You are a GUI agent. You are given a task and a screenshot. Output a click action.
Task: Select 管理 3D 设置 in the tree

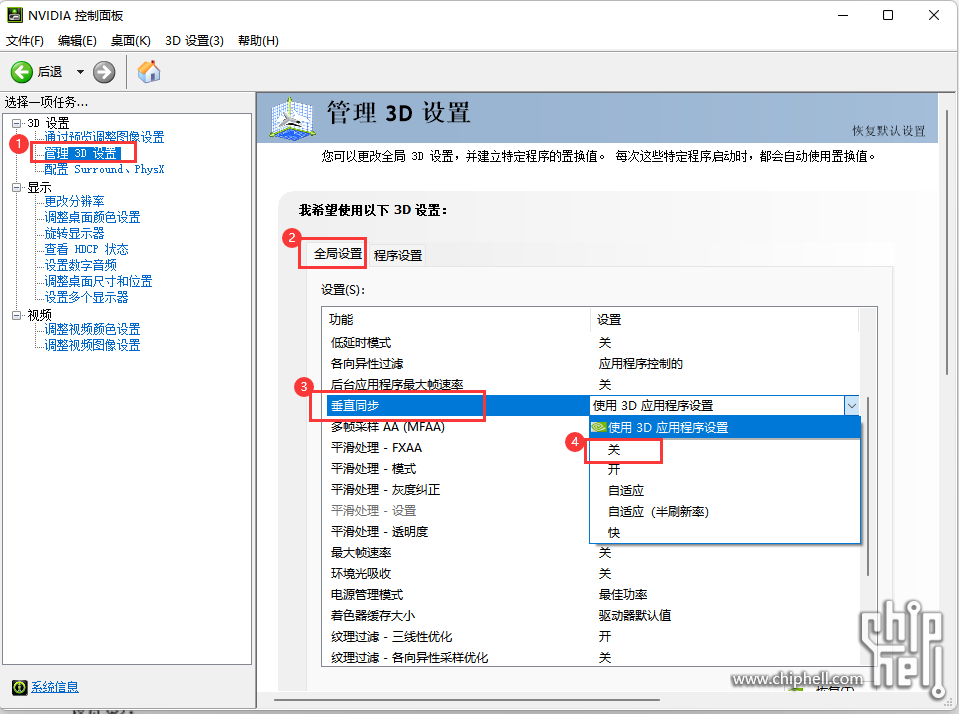pos(82,153)
